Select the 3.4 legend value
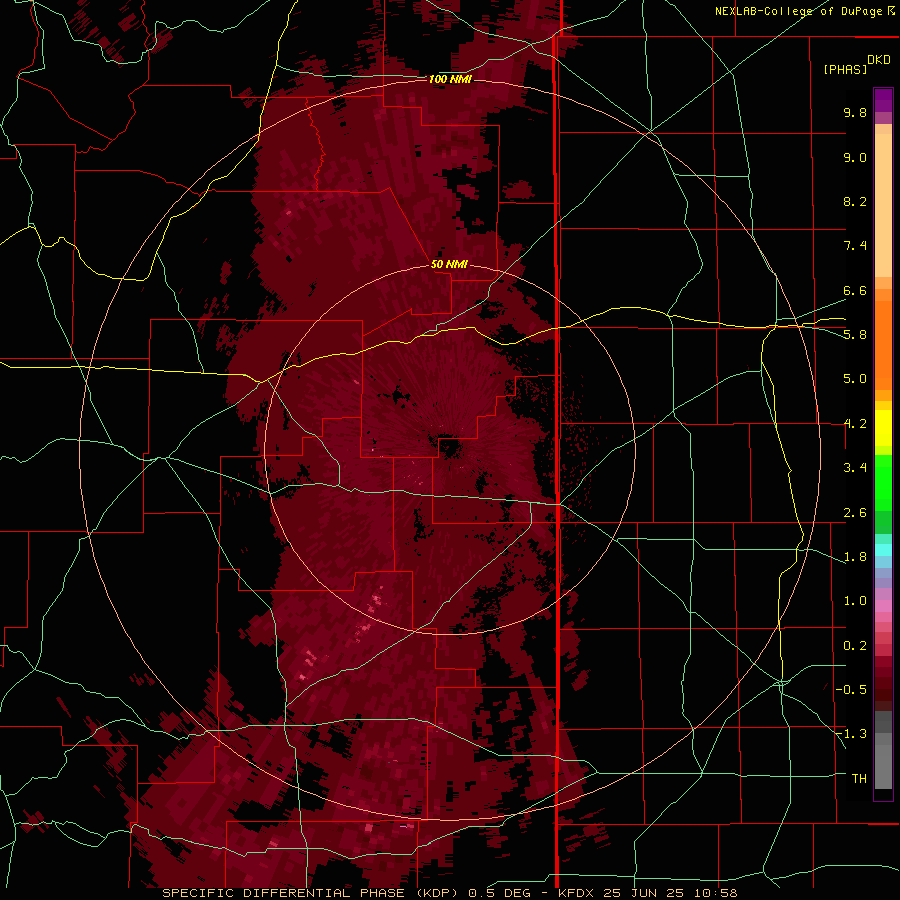The image size is (900, 900). pyautogui.click(x=855, y=468)
